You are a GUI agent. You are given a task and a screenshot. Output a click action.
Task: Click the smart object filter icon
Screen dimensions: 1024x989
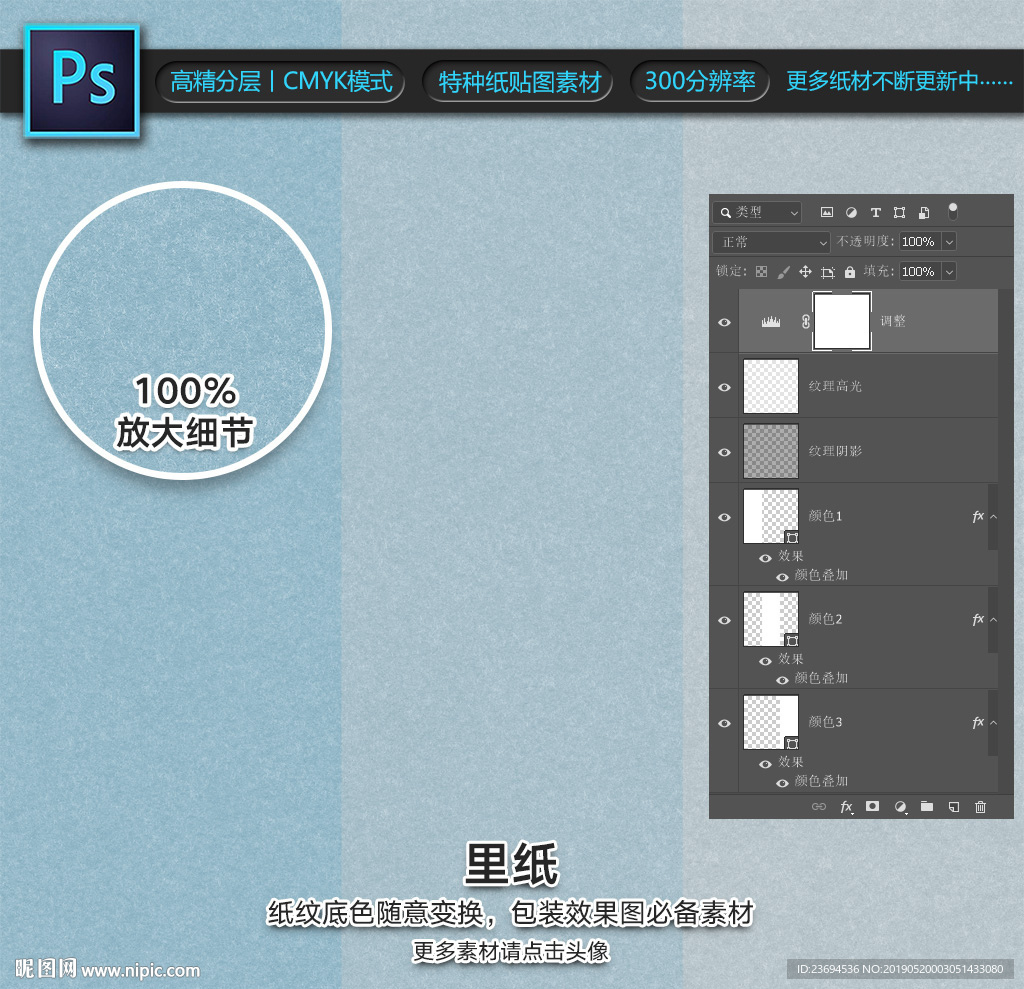tap(924, 212)
